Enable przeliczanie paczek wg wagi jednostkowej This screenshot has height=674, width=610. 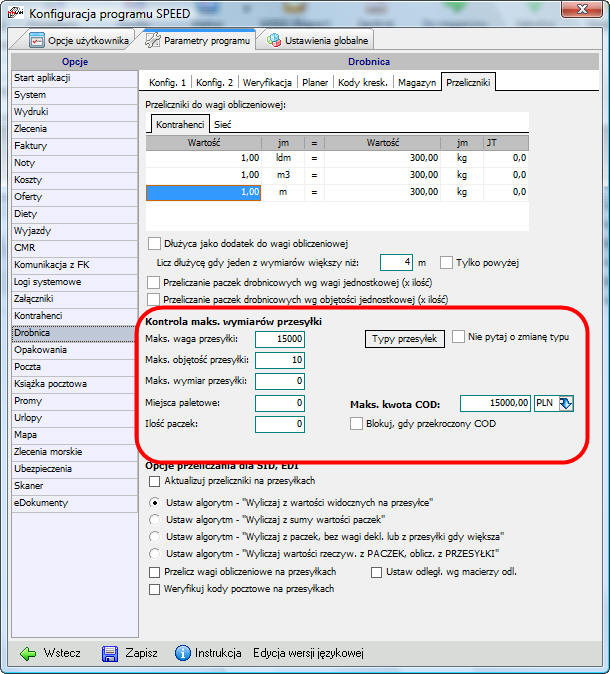[153, 283]
